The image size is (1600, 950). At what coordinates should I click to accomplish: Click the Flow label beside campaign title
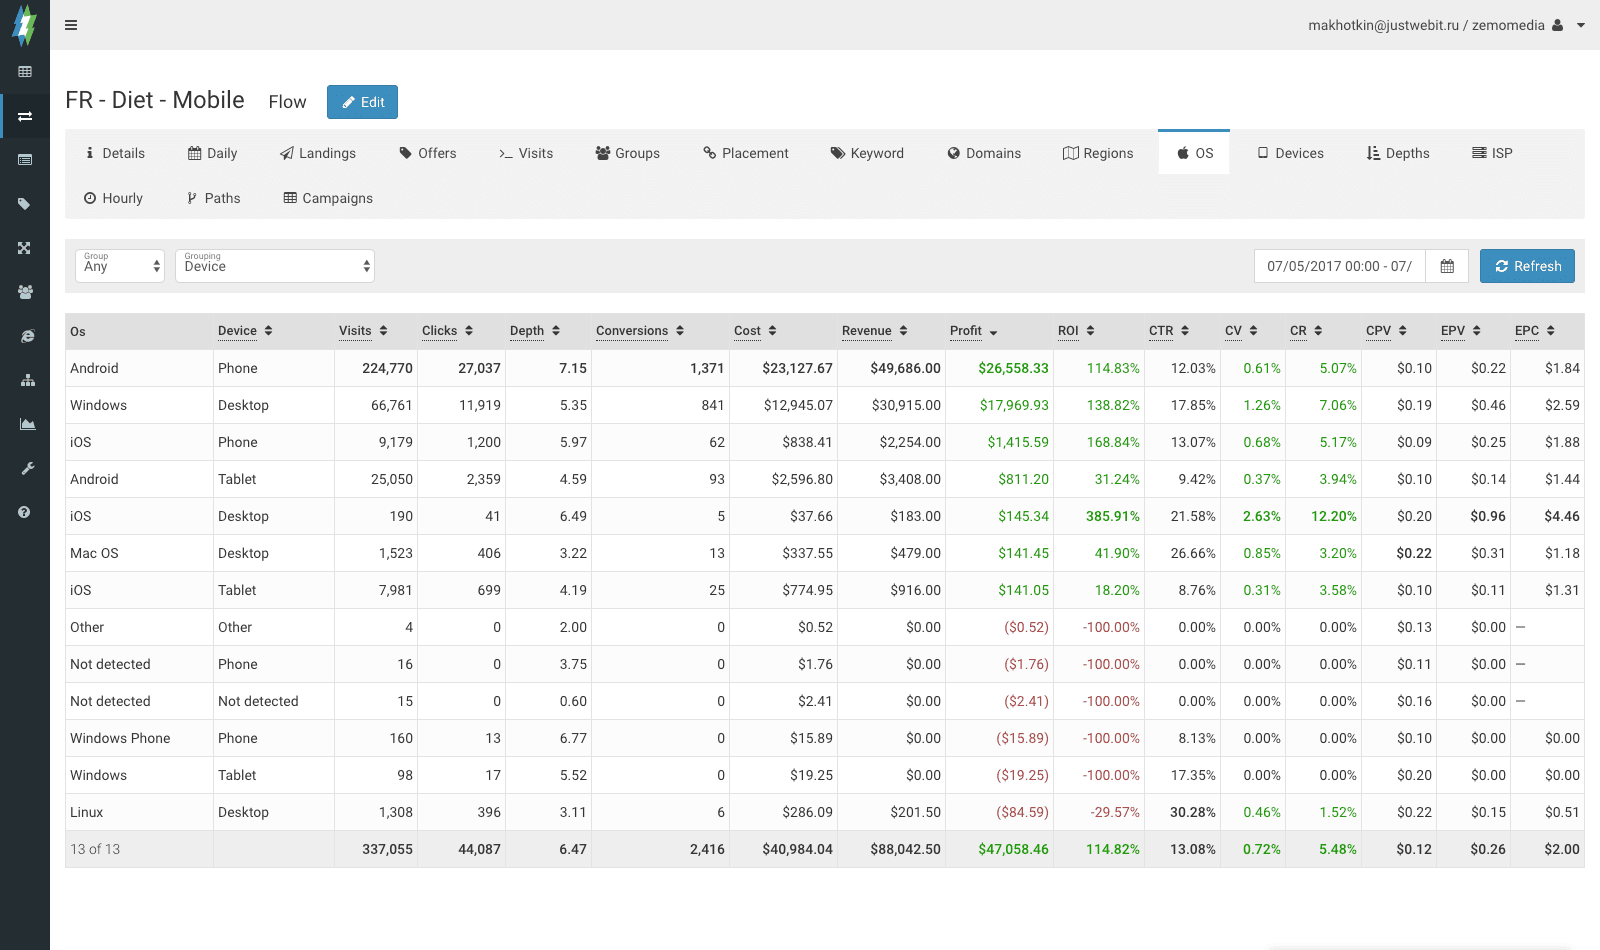287,102
